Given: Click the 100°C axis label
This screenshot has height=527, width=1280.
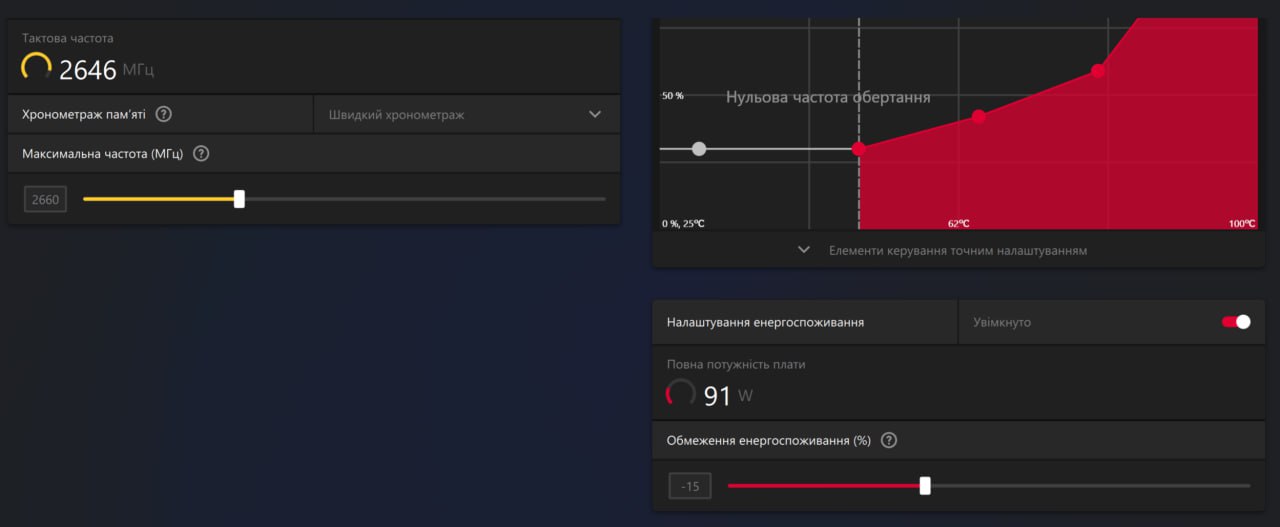Looking at the screenshot, I should [1242, 224].
